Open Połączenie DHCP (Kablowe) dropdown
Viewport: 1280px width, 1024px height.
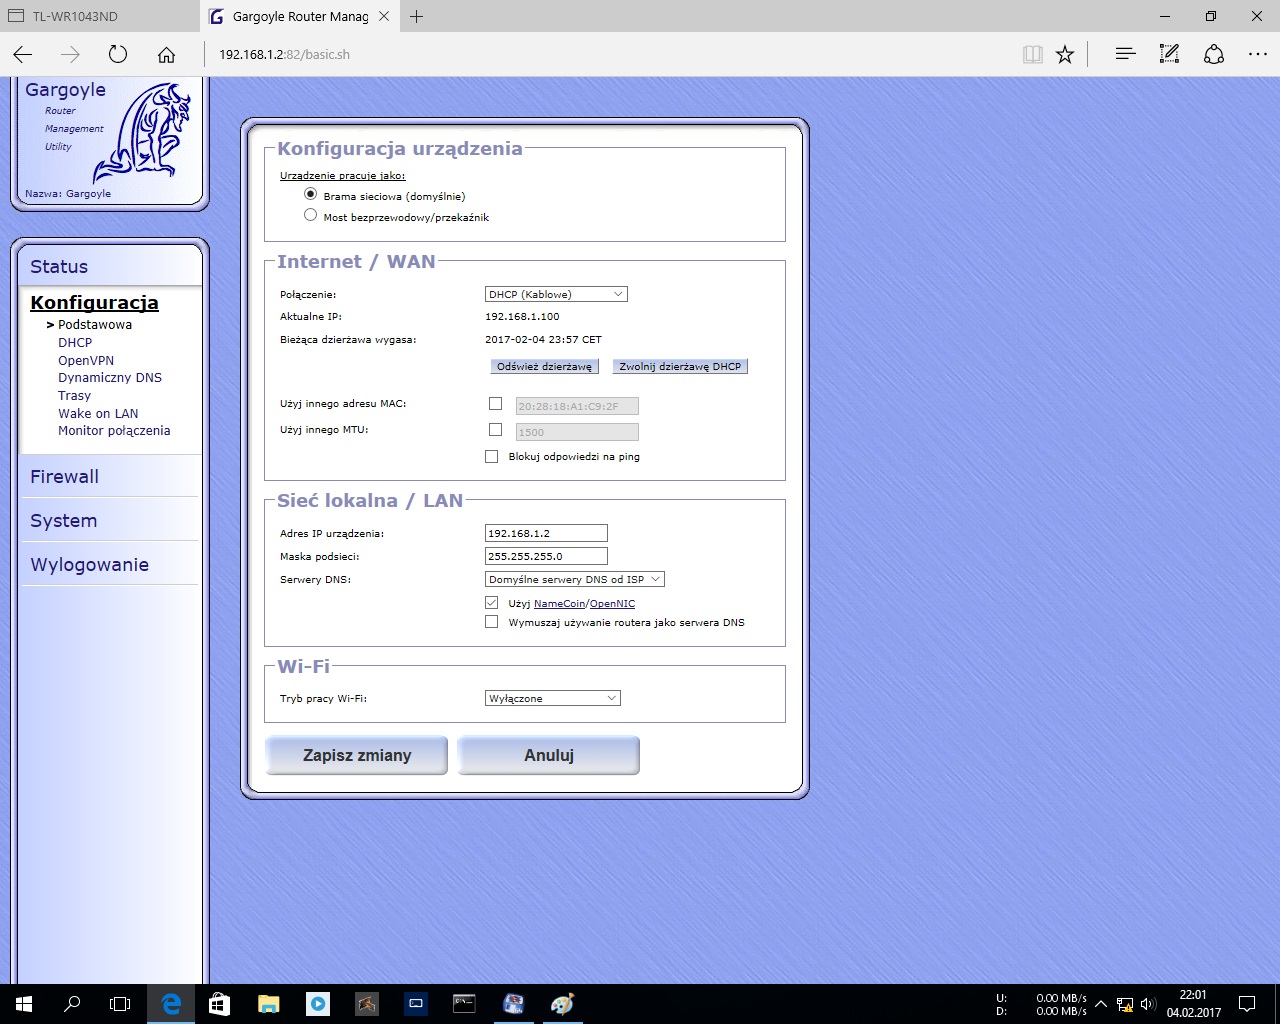tap(556, 294)
